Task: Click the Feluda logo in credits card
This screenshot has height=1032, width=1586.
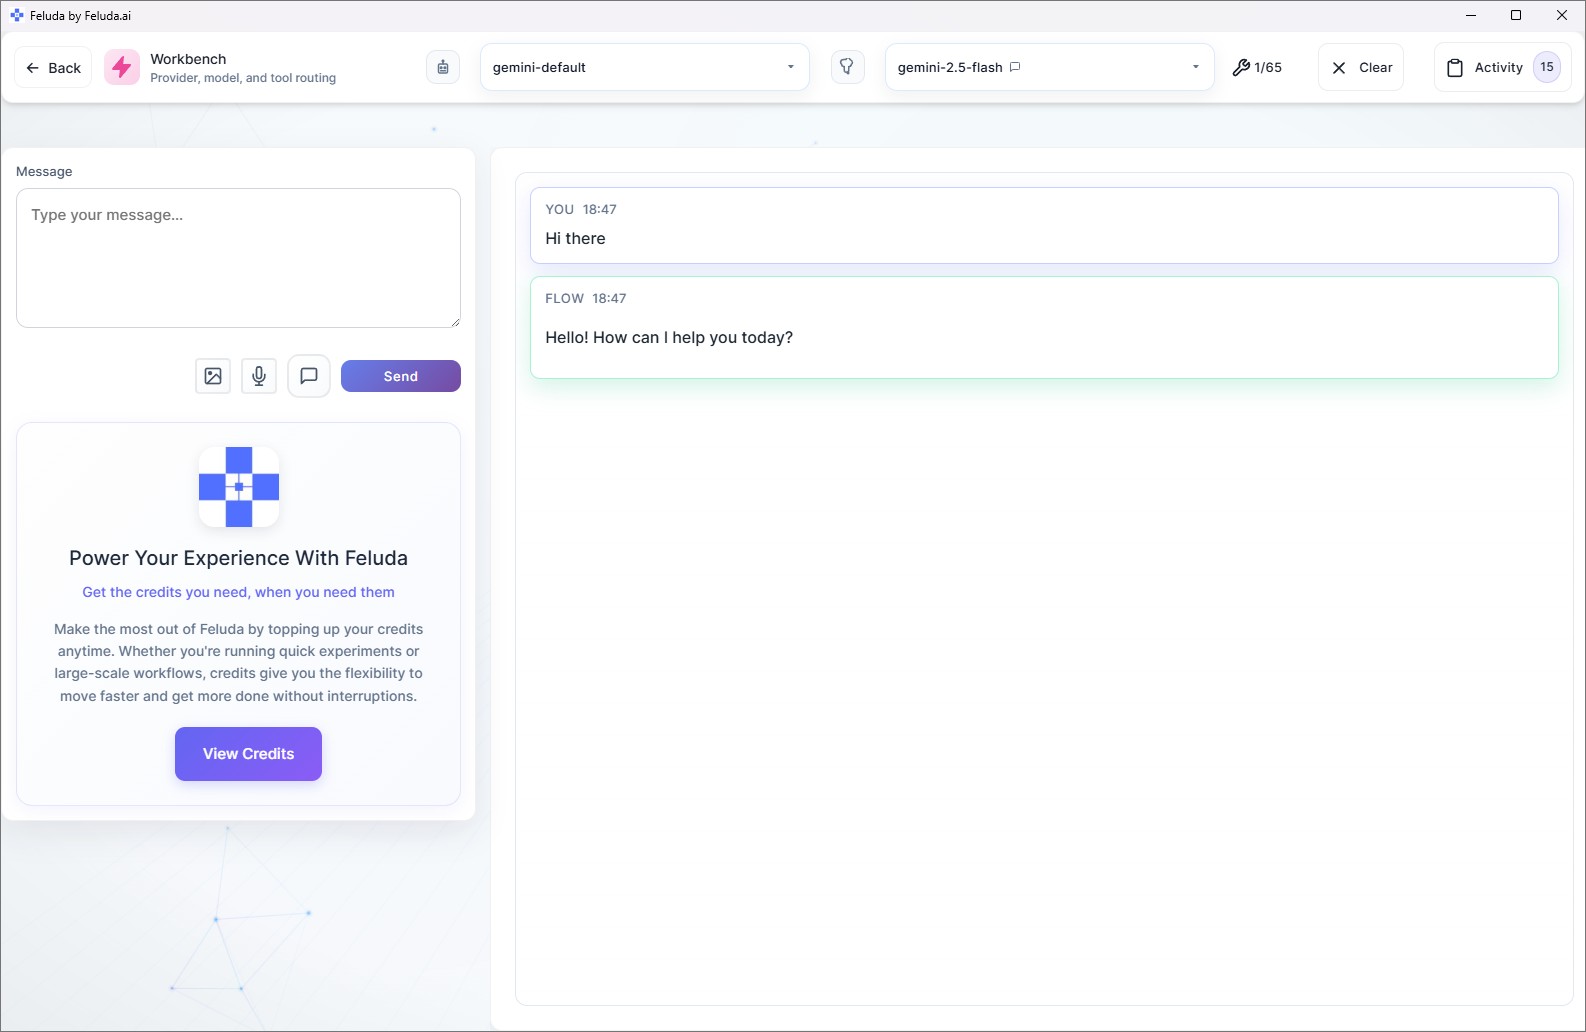Action: click(x=238, y=487)
